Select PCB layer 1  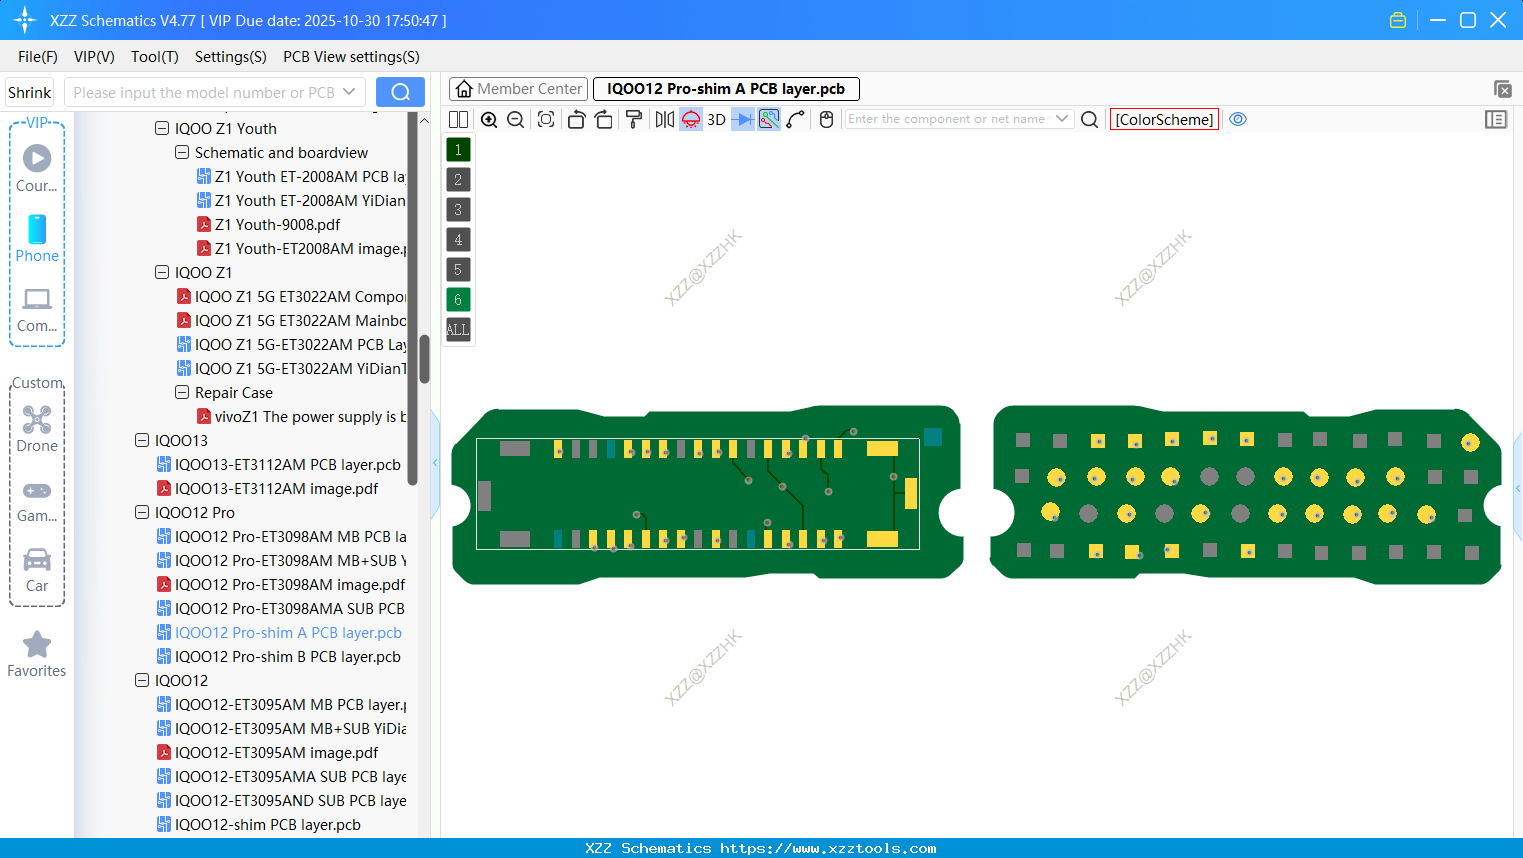(x=458, y=150)
